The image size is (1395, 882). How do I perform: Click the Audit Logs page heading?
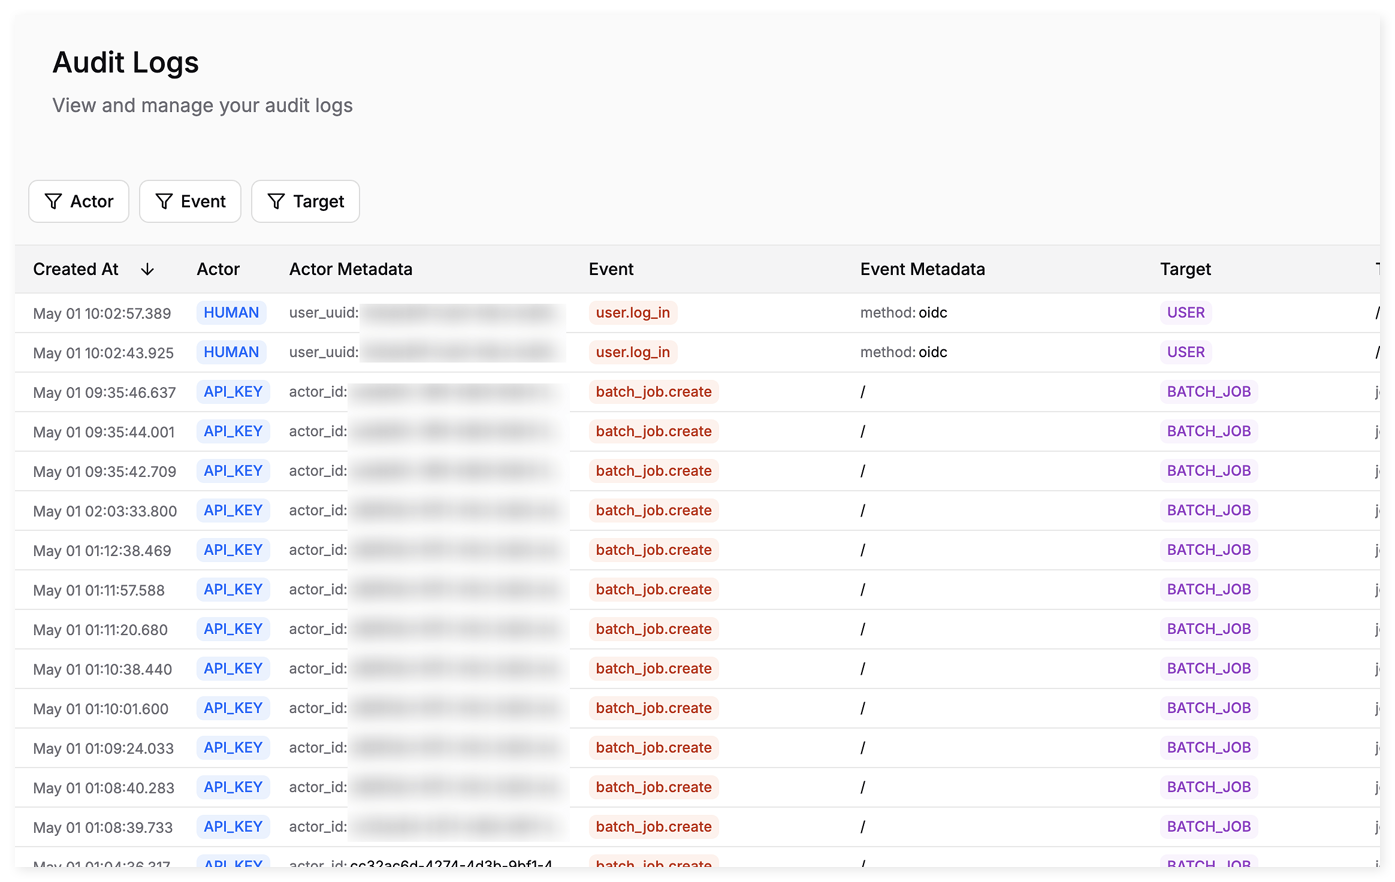126,62
